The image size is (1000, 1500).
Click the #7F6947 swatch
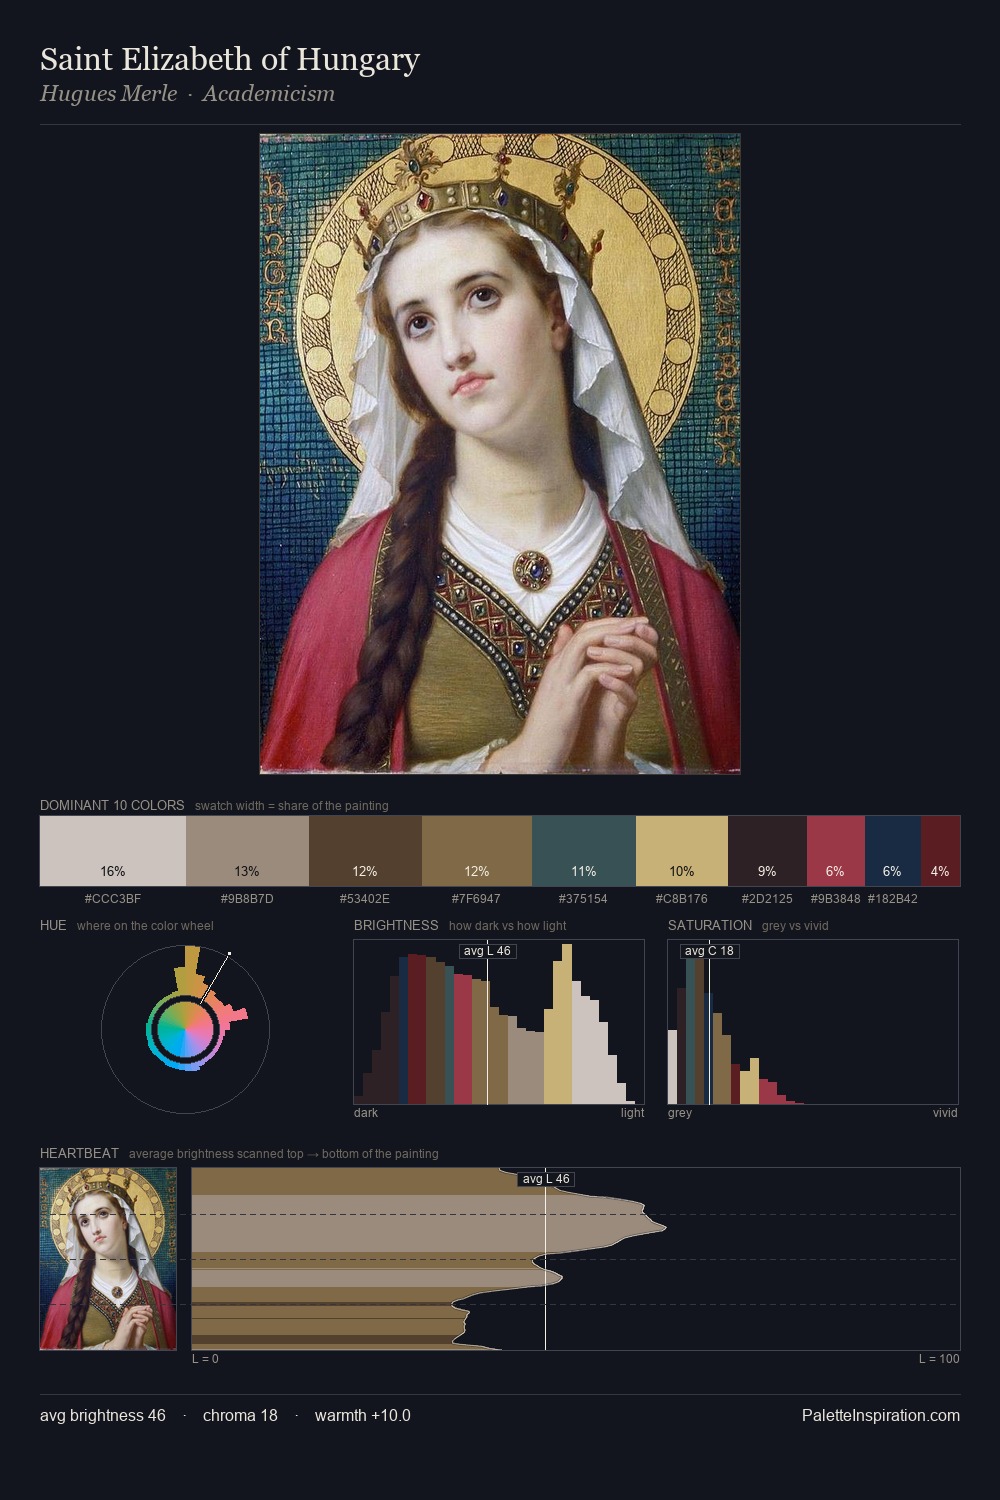(x=477, y=851)
